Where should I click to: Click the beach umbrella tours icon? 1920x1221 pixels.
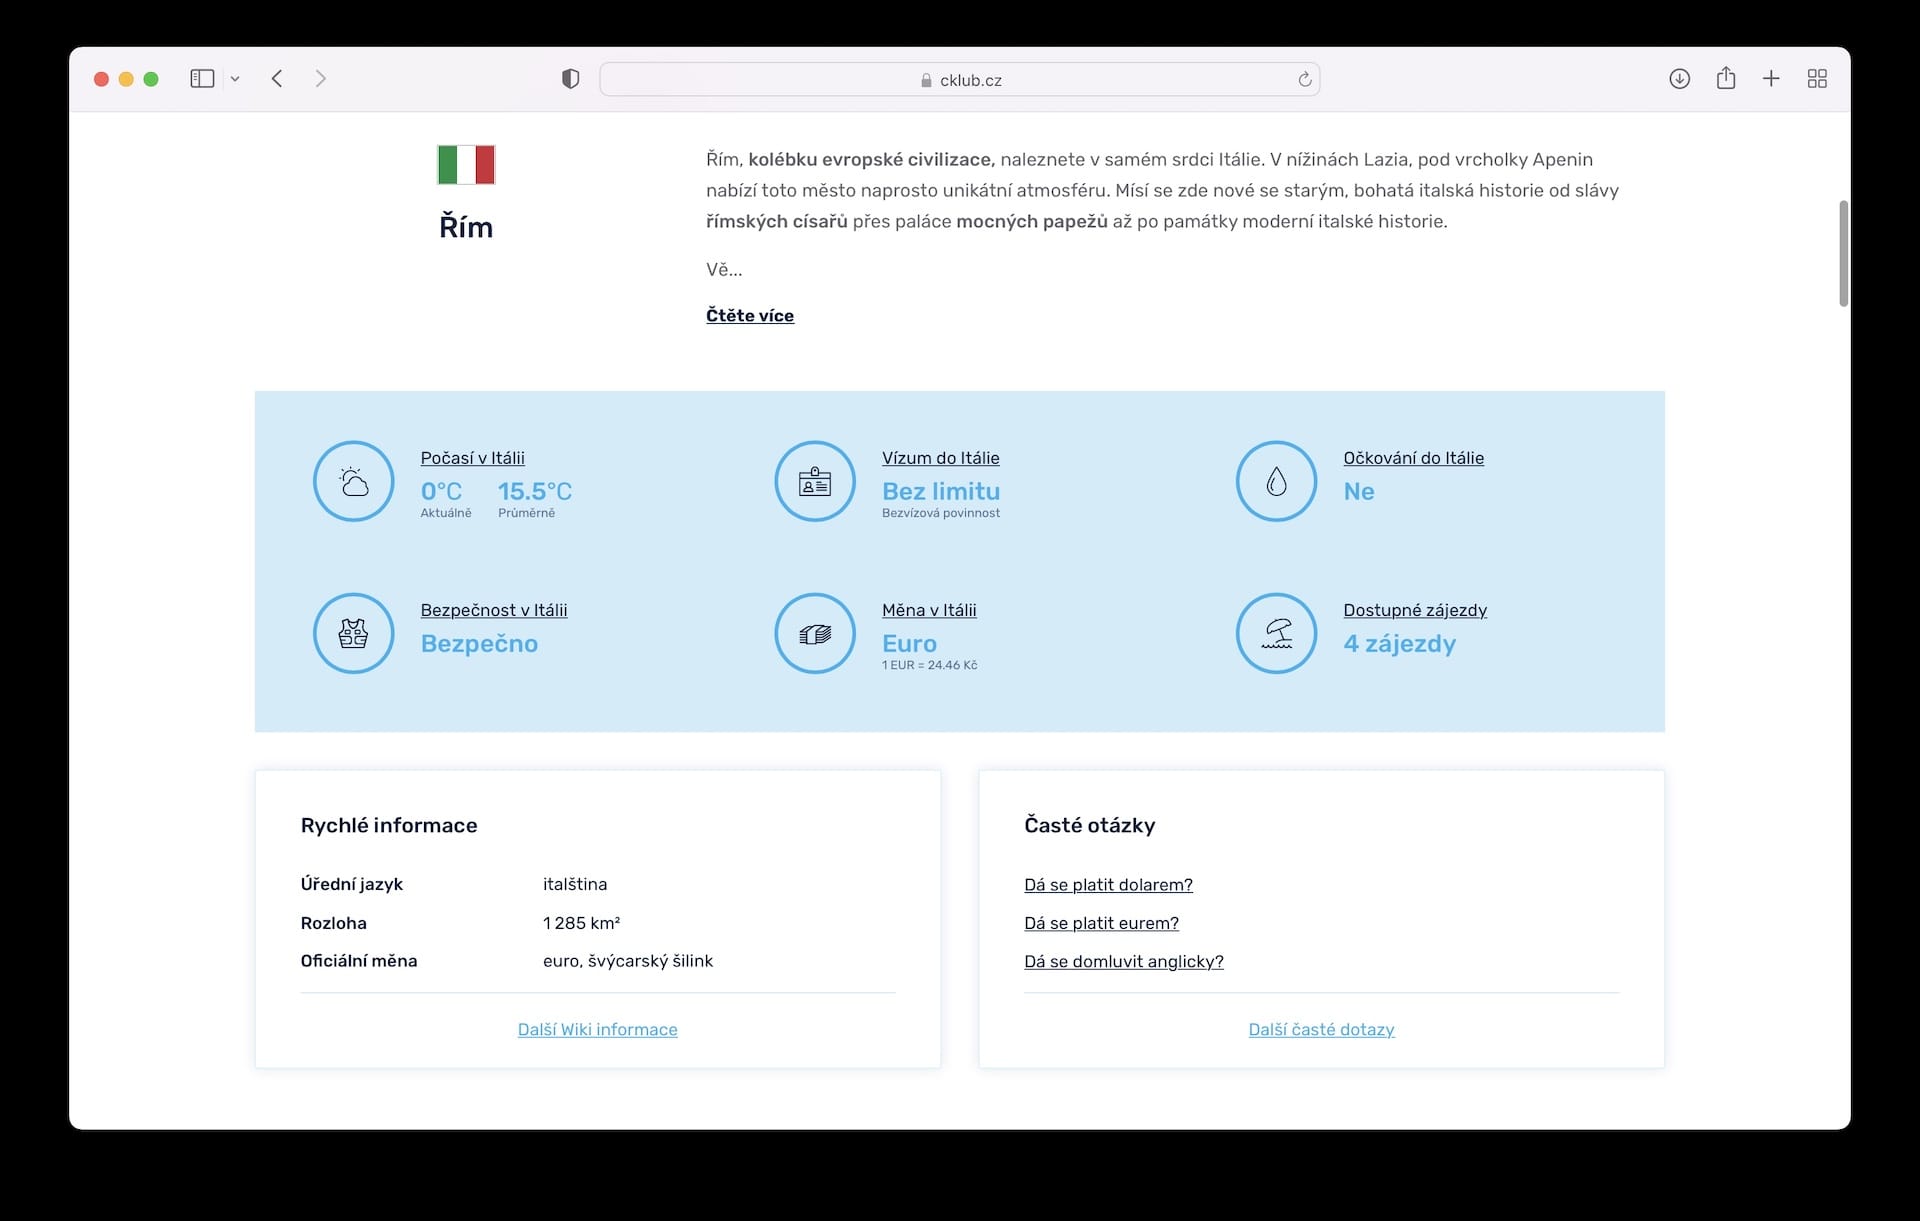coord(1276,634)
